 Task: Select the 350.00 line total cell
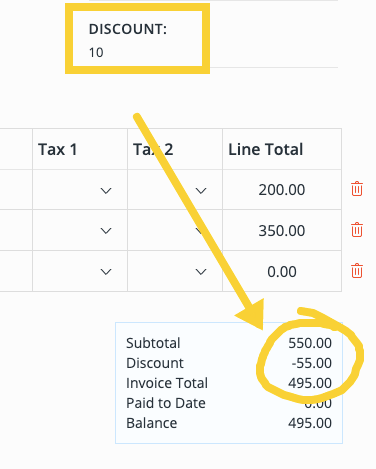[282, 230]
